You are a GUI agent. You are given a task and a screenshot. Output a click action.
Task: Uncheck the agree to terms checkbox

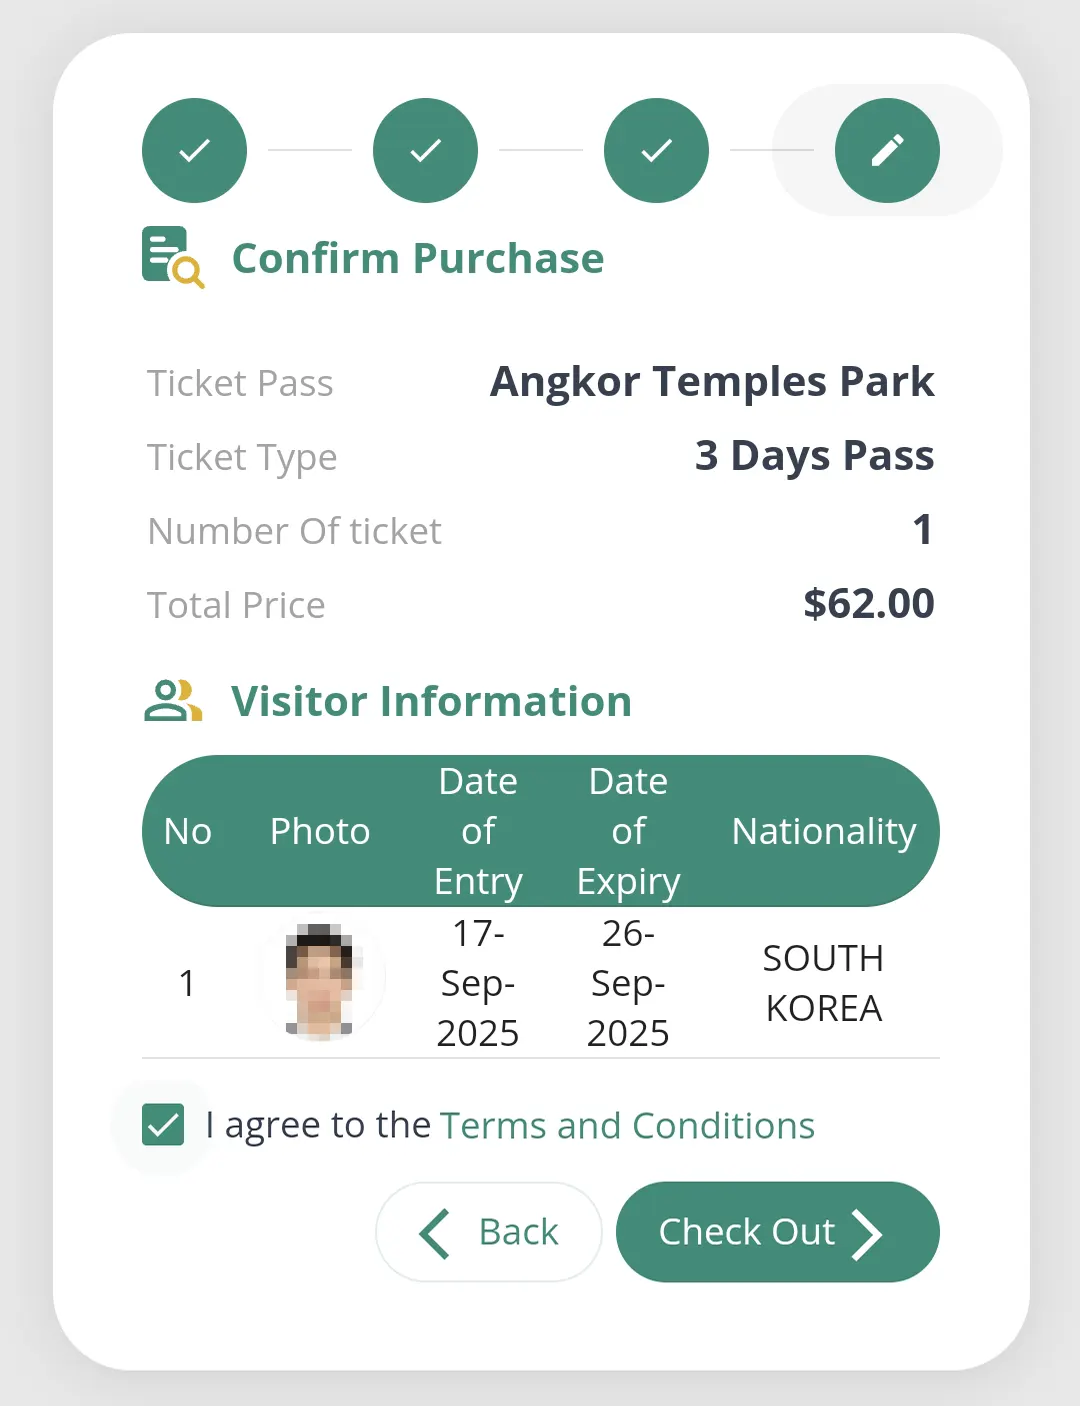pyautogui.click(x=163, y=1124)
